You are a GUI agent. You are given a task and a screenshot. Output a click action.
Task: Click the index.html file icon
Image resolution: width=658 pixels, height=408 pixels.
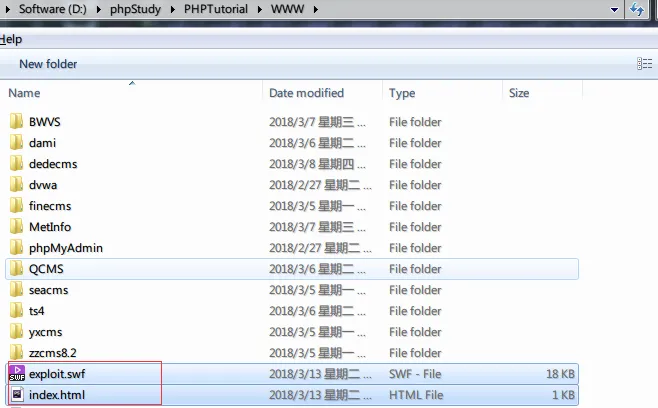(x=17, y=395)
